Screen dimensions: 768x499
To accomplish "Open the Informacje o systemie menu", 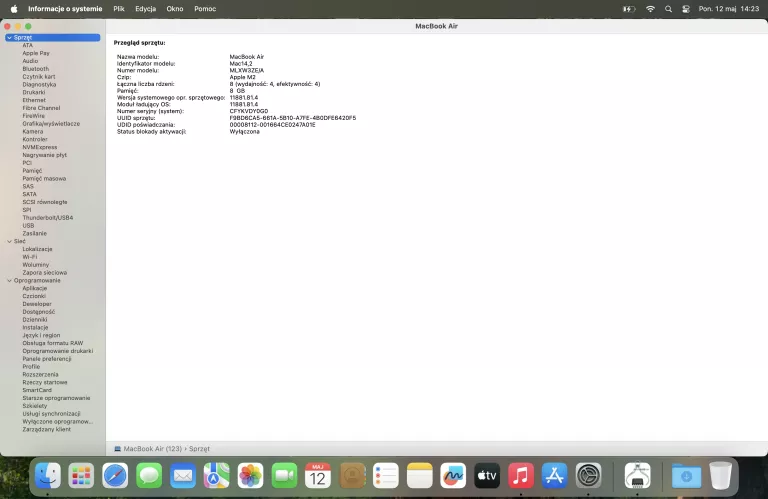I will click(x=65, y=9).
